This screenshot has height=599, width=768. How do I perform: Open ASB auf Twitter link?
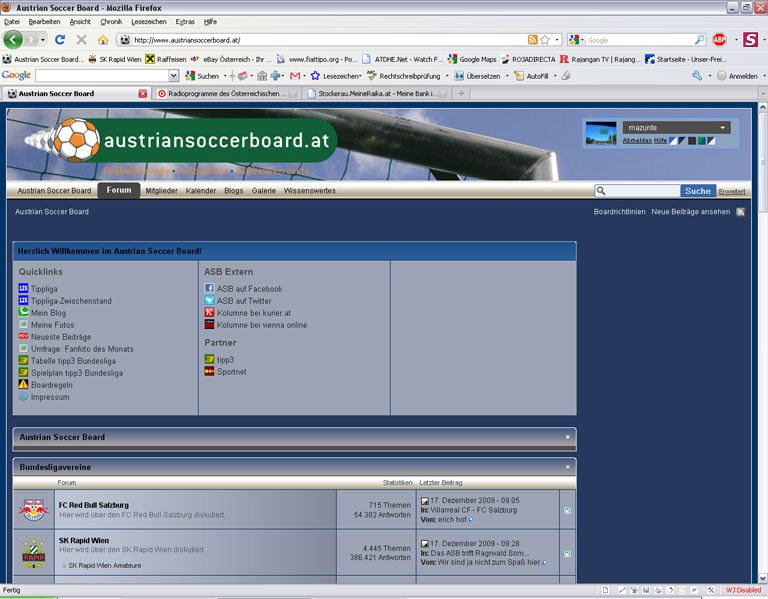click(x=244, y=301)
